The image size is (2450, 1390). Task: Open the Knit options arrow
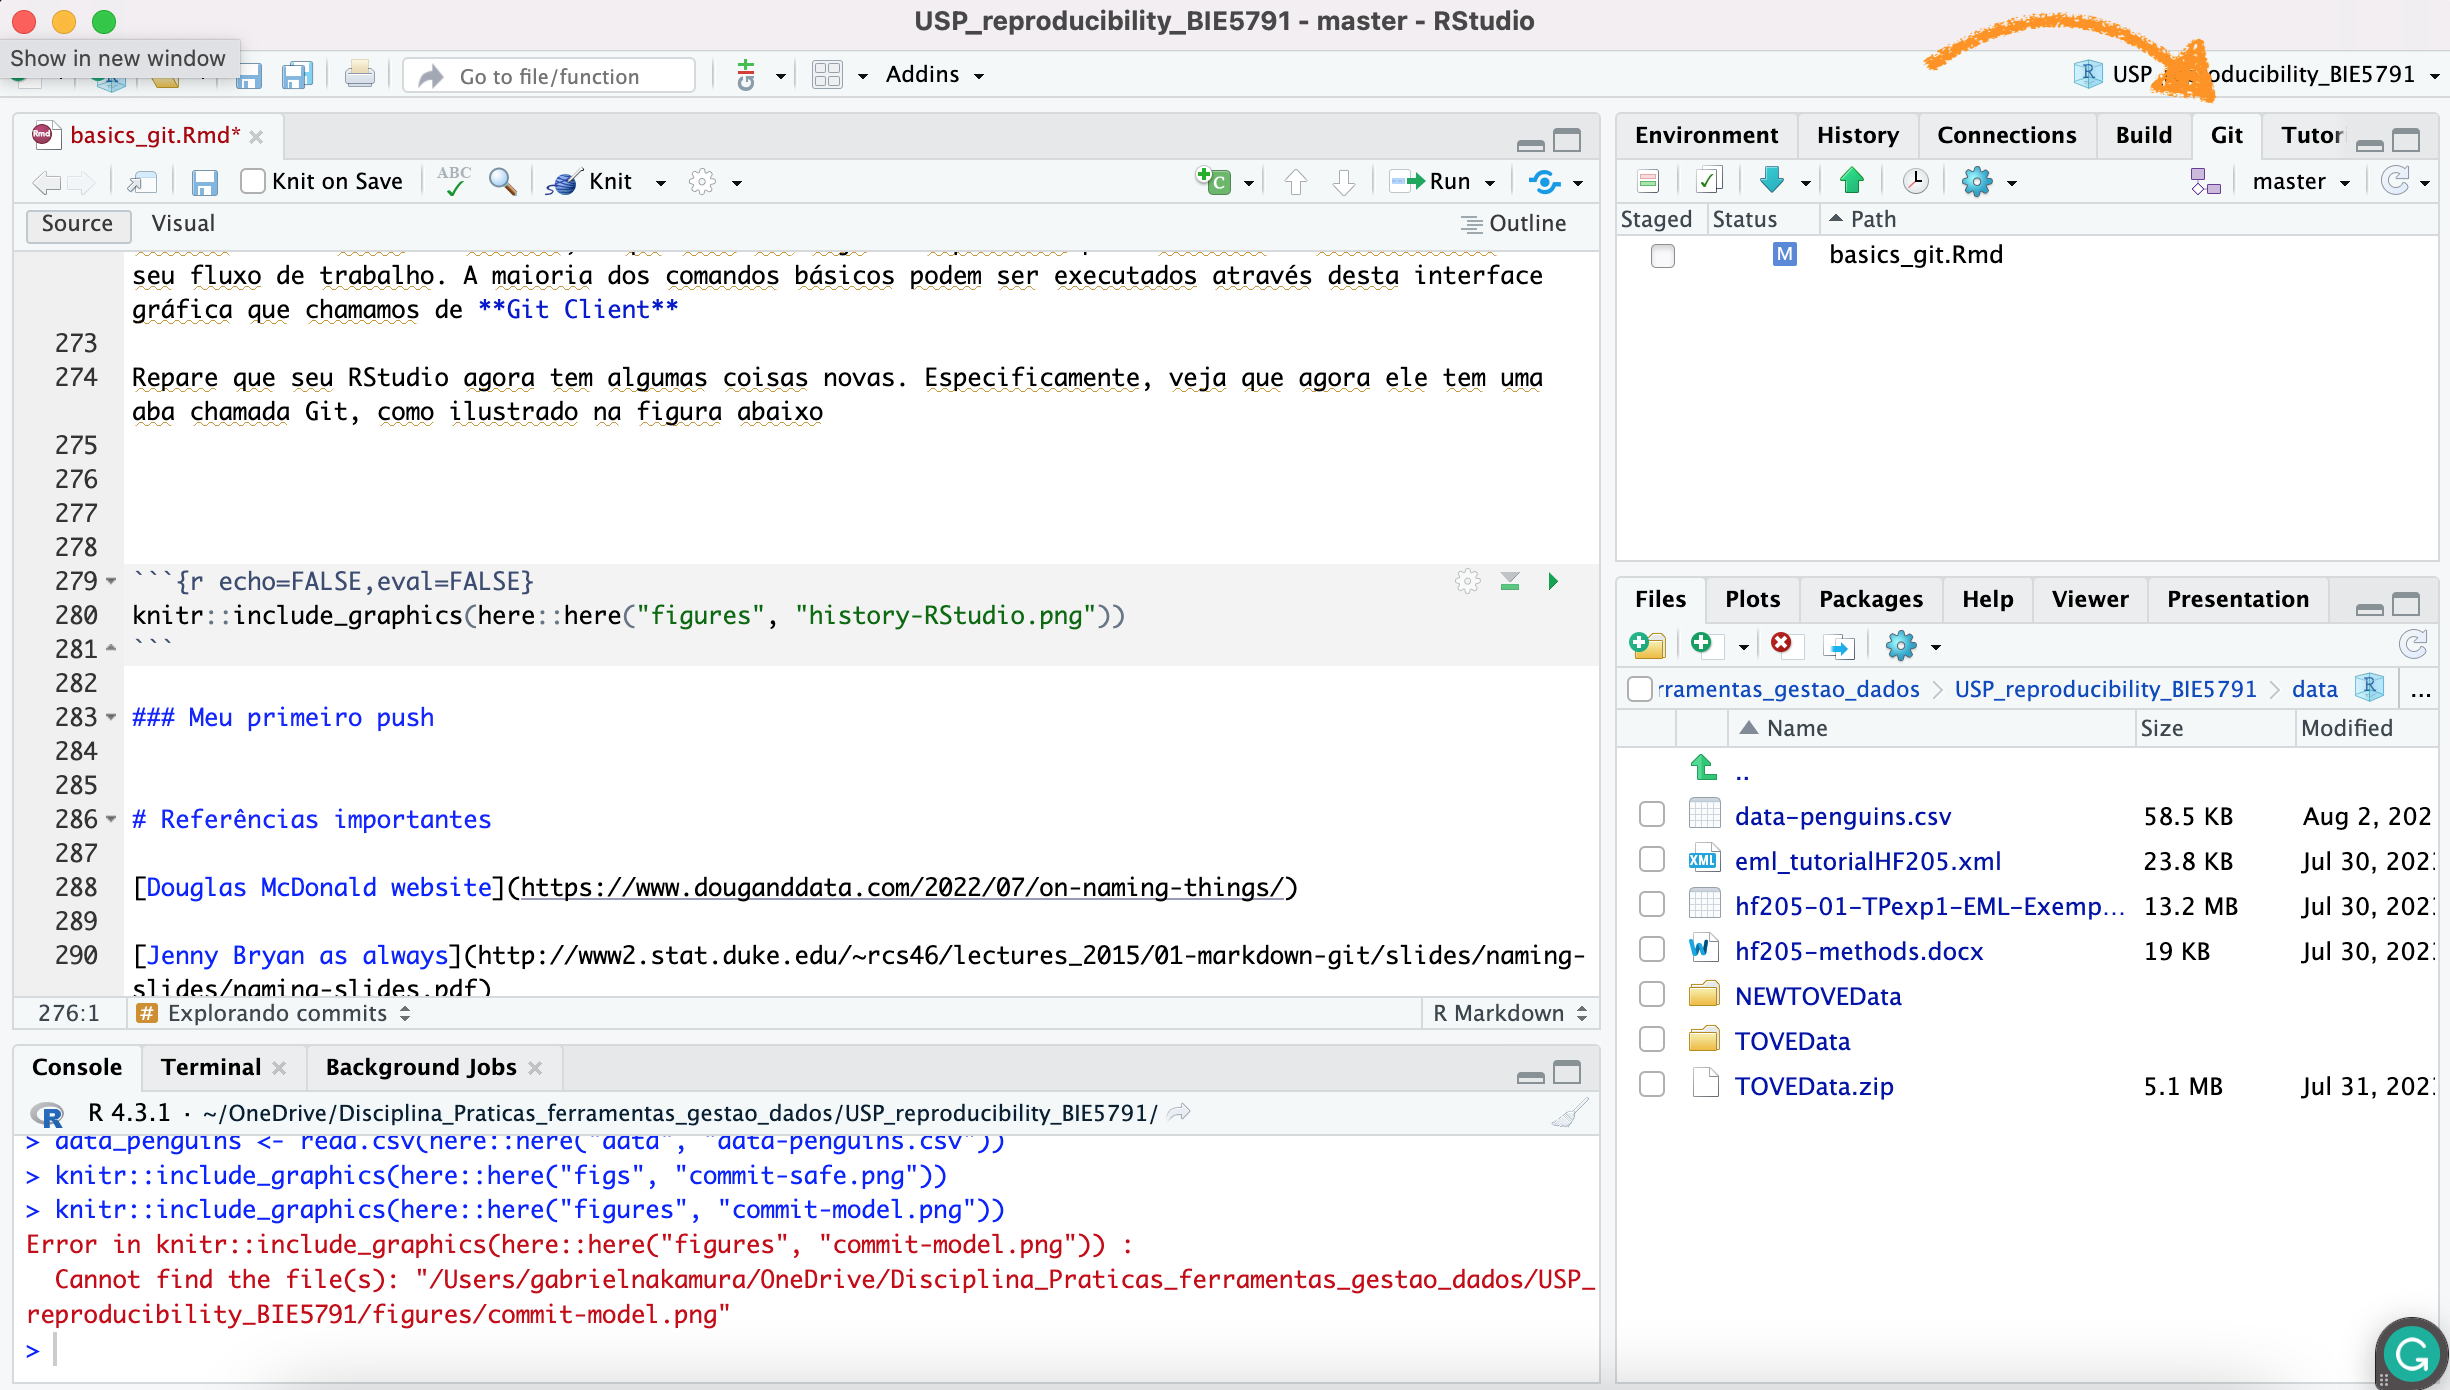[x=661, y=183]
